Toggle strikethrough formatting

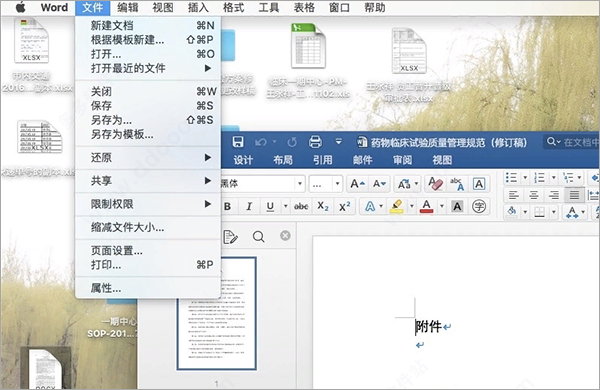pos(301,207)
